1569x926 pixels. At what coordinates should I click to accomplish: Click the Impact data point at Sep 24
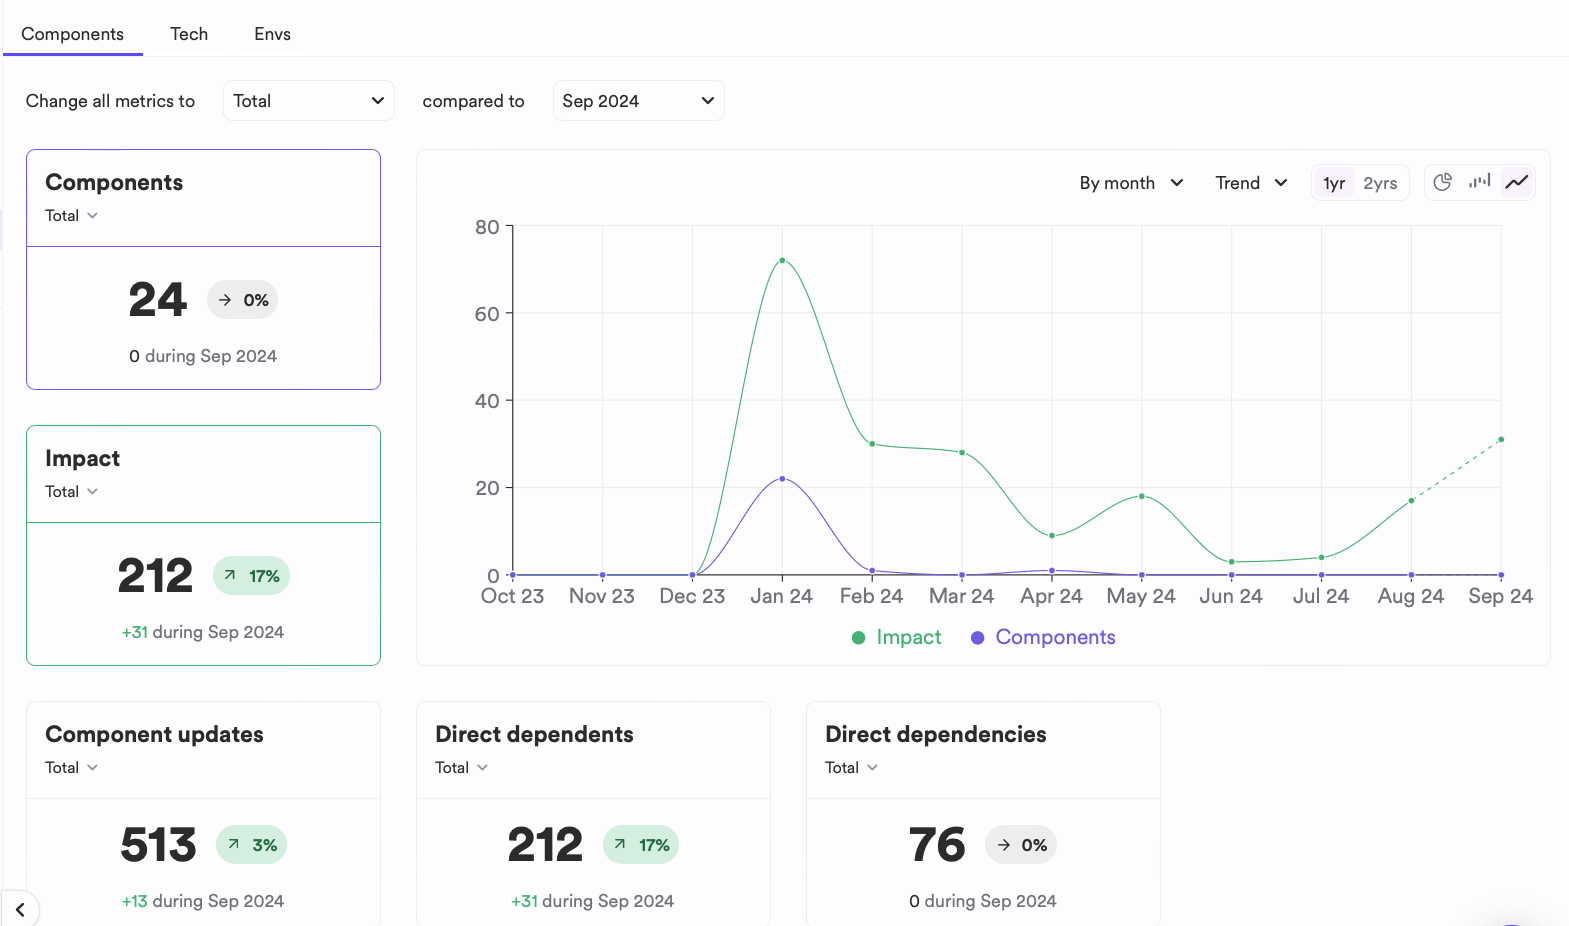tap(1501, 439)
